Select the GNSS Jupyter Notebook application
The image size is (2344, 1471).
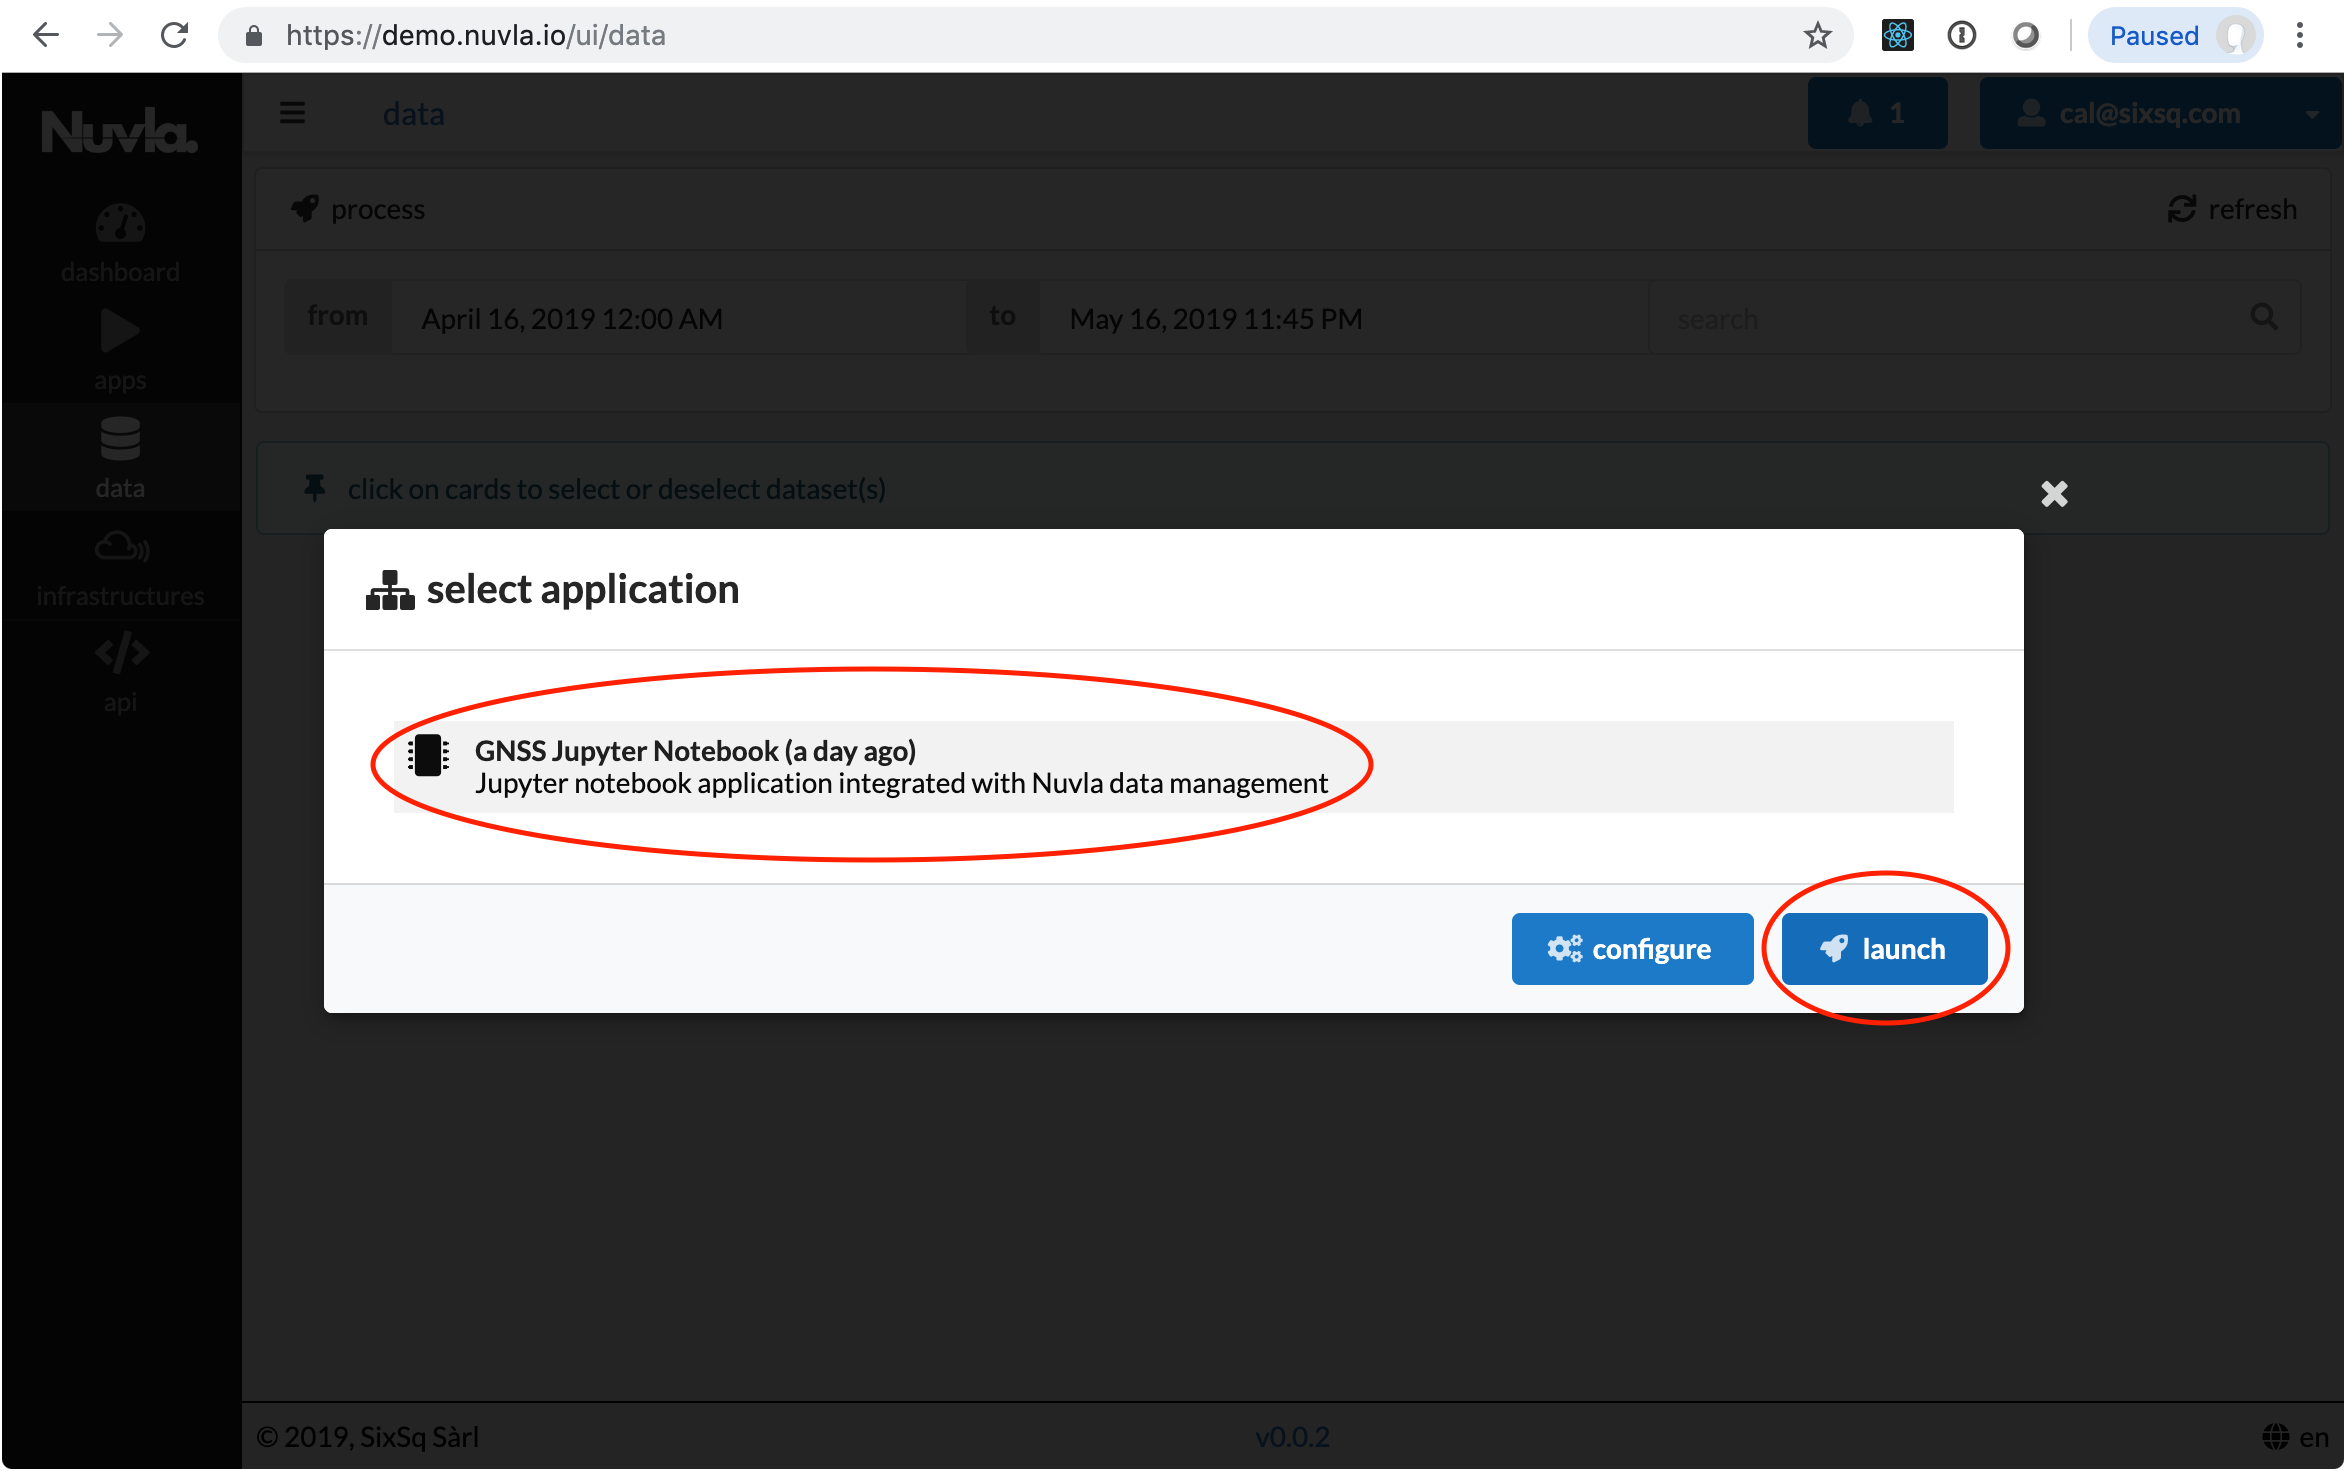(x=1173, y=766)
